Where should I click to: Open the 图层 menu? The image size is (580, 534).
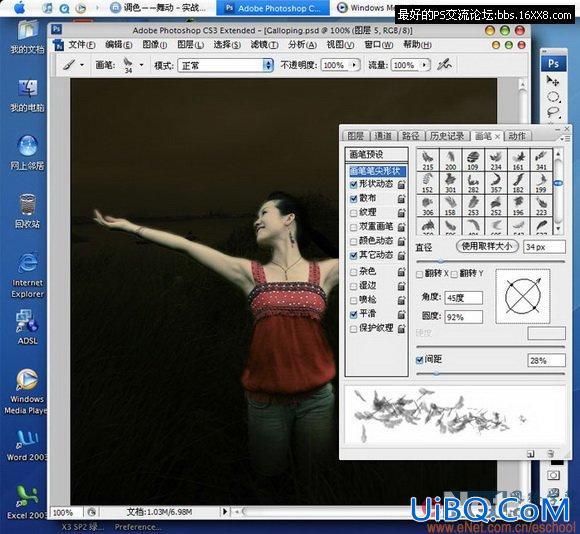tap(190, 45)
